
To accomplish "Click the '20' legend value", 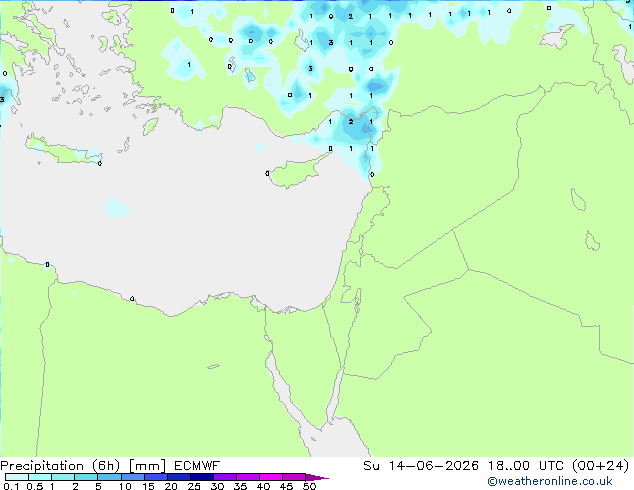I will pyautogui.click(x=171, y=486).
